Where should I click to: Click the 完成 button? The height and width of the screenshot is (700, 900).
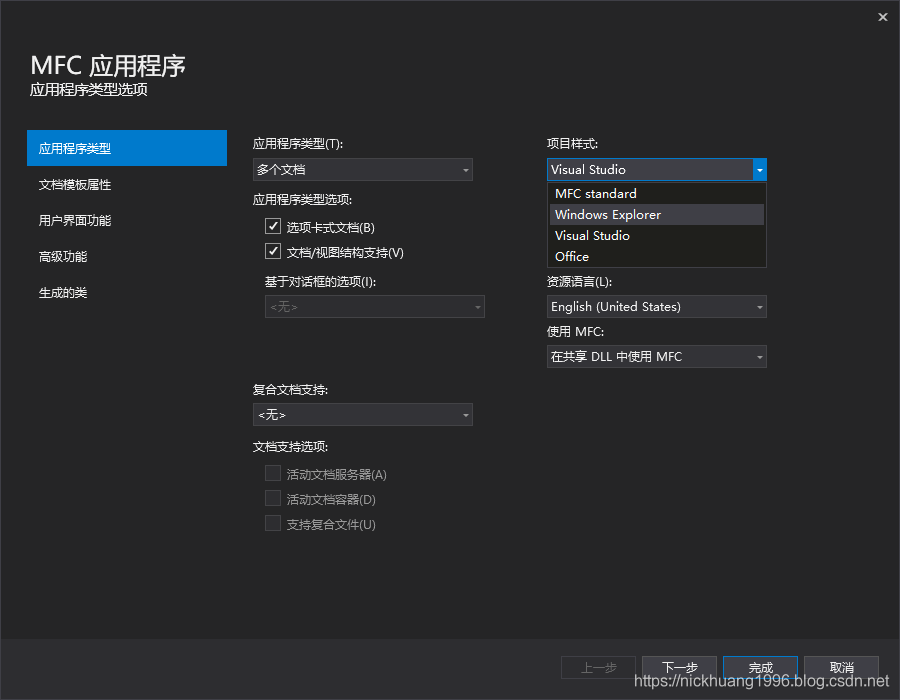coord(761,667)
